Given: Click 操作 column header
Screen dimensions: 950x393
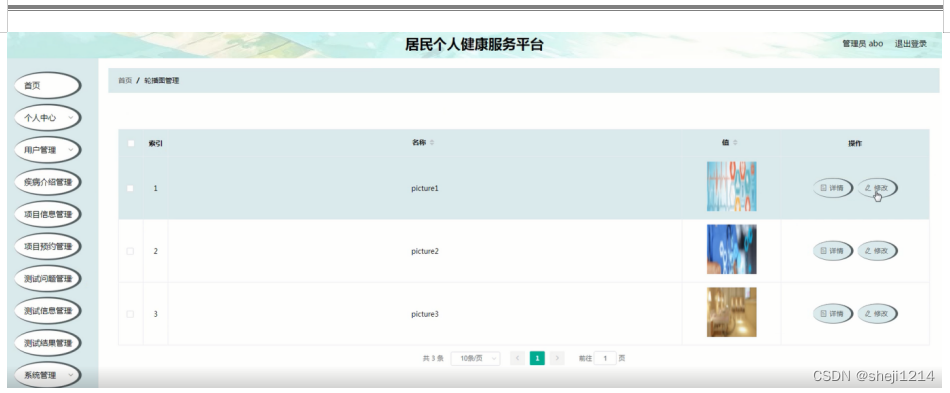Looking at the screenshot, I should pyautogui.click(x=855, y=144).
